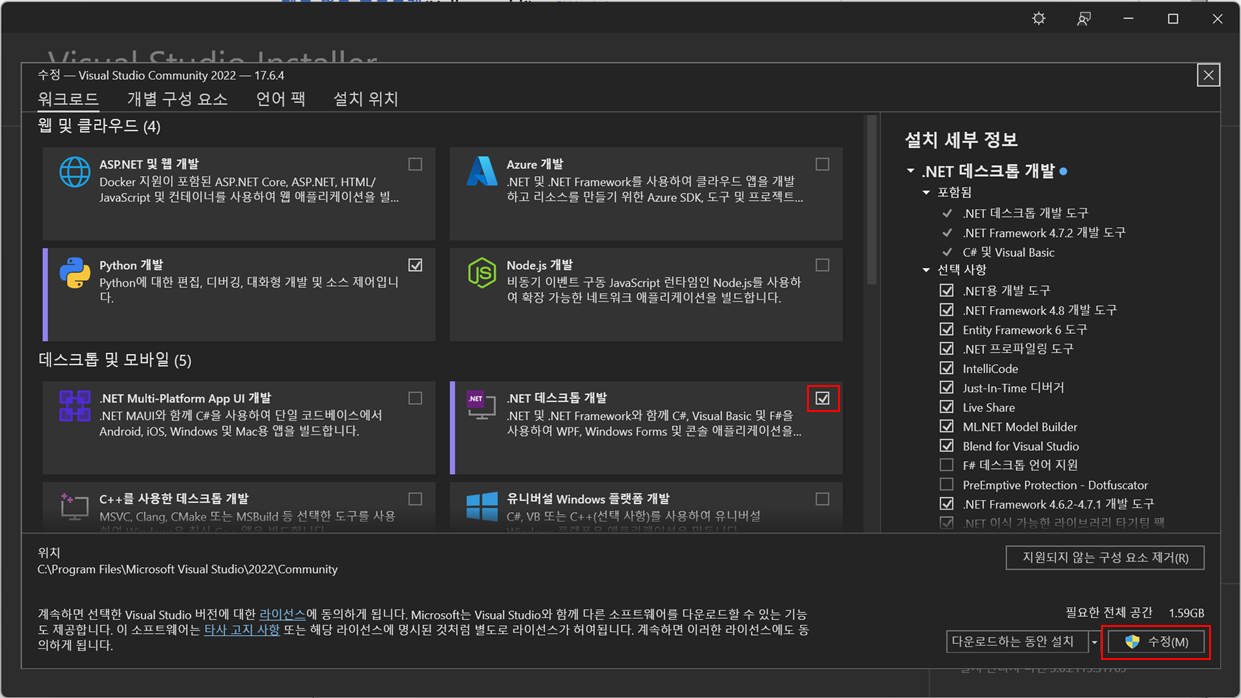Collapse the 선택 사항 section arrow
1241x698 pixels.
point(926,270)
